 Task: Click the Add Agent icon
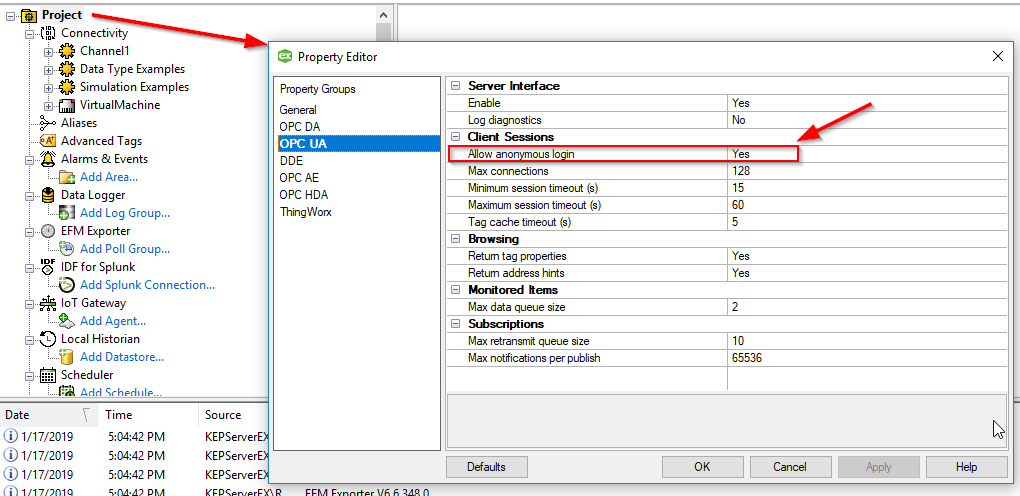(67, 321)
